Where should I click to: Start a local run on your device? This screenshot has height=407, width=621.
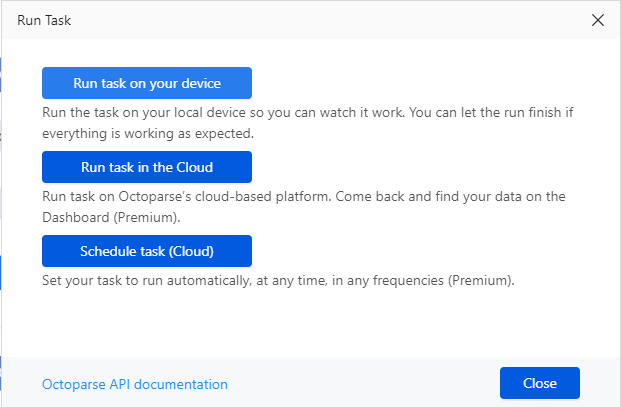(146, 83)
